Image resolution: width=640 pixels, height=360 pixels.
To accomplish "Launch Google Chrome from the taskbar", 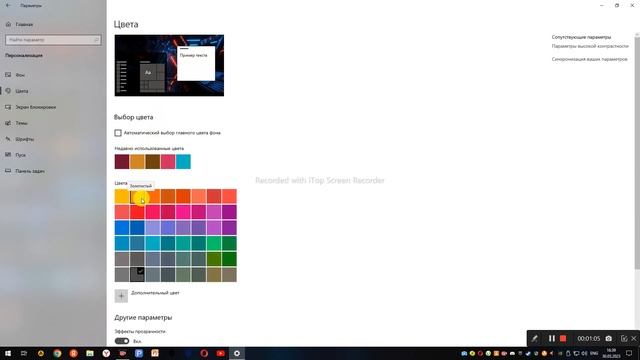I will [57, 353].
